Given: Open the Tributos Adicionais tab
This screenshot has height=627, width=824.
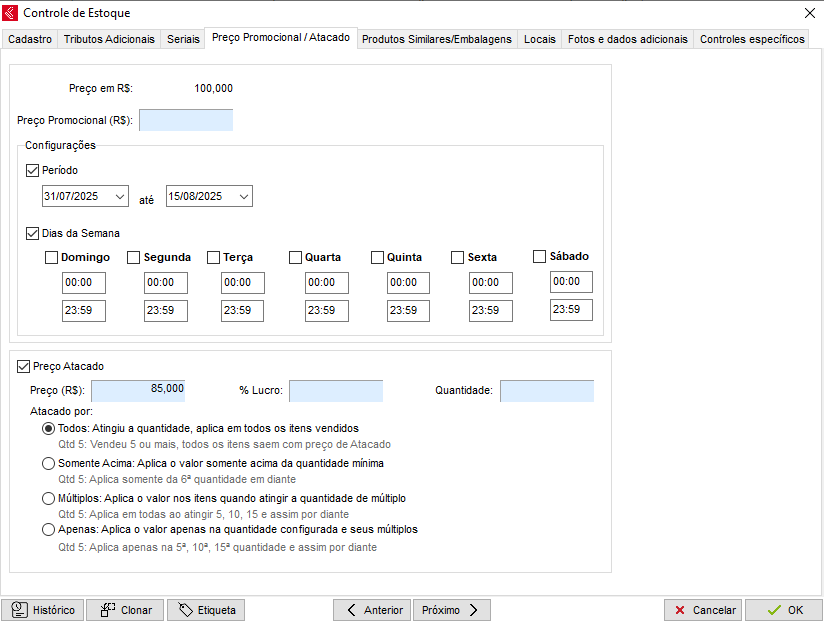Looking at the screenshot, I should pos(109,39).
